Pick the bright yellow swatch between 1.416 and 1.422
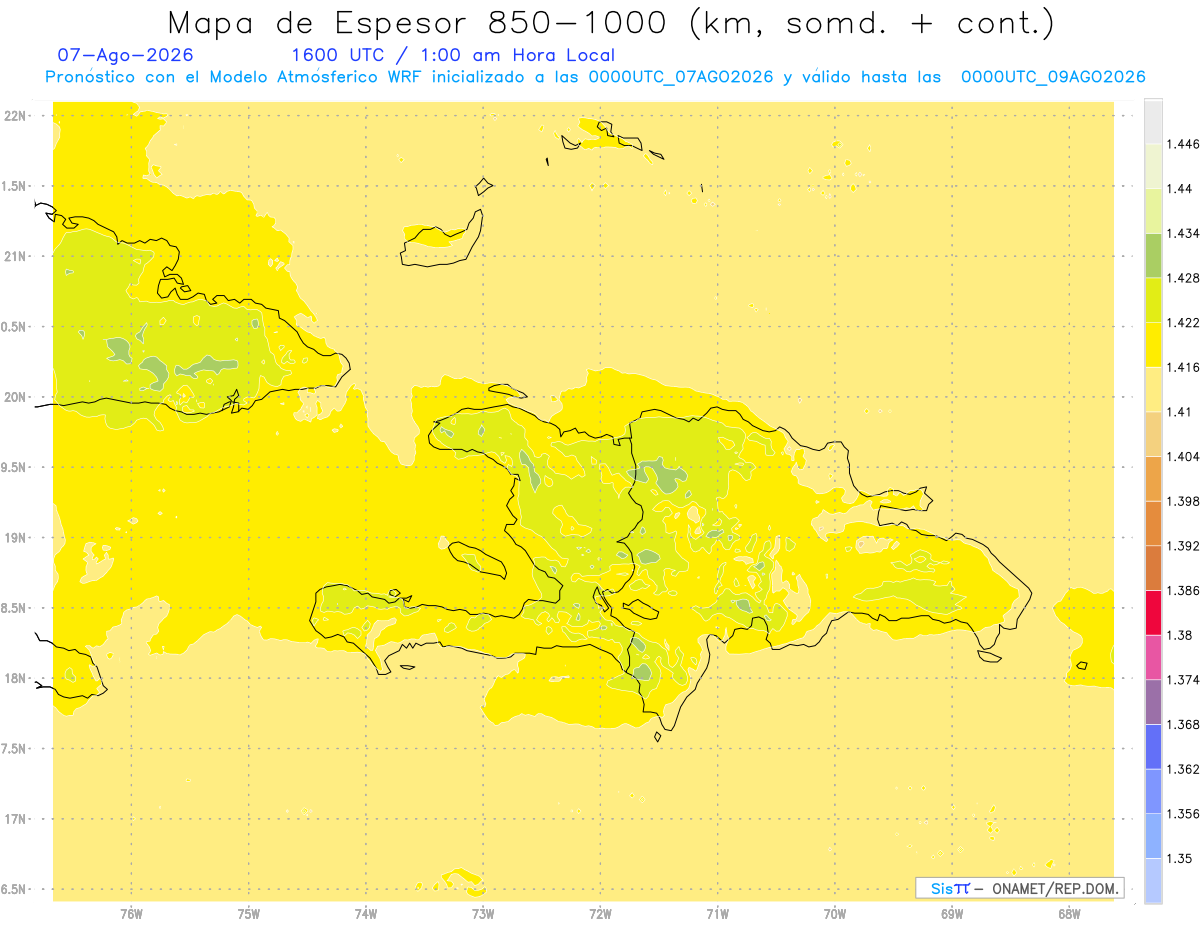The image size is (1200, 927). click(x=1153, y=345)
